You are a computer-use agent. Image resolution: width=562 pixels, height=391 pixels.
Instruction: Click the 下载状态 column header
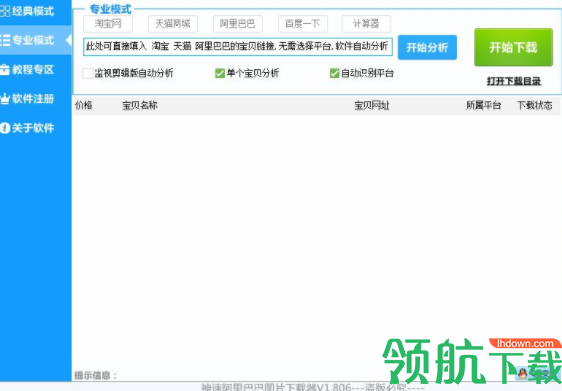[534, 105]
